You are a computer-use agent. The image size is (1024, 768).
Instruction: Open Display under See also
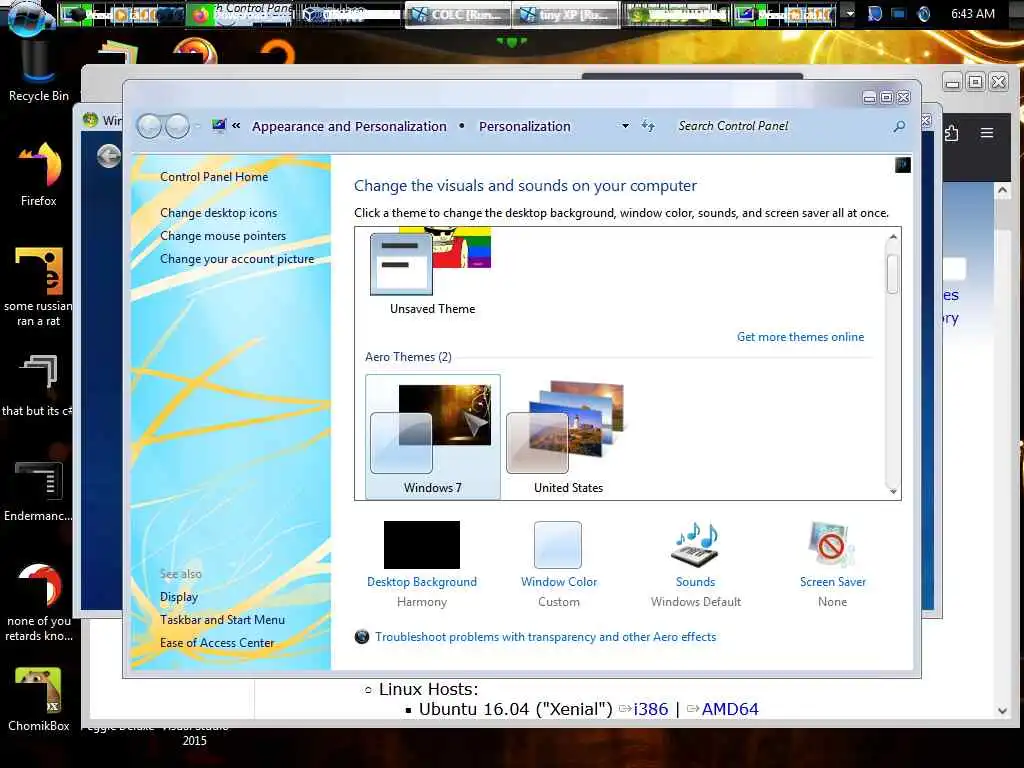click(x=178, y=597)
